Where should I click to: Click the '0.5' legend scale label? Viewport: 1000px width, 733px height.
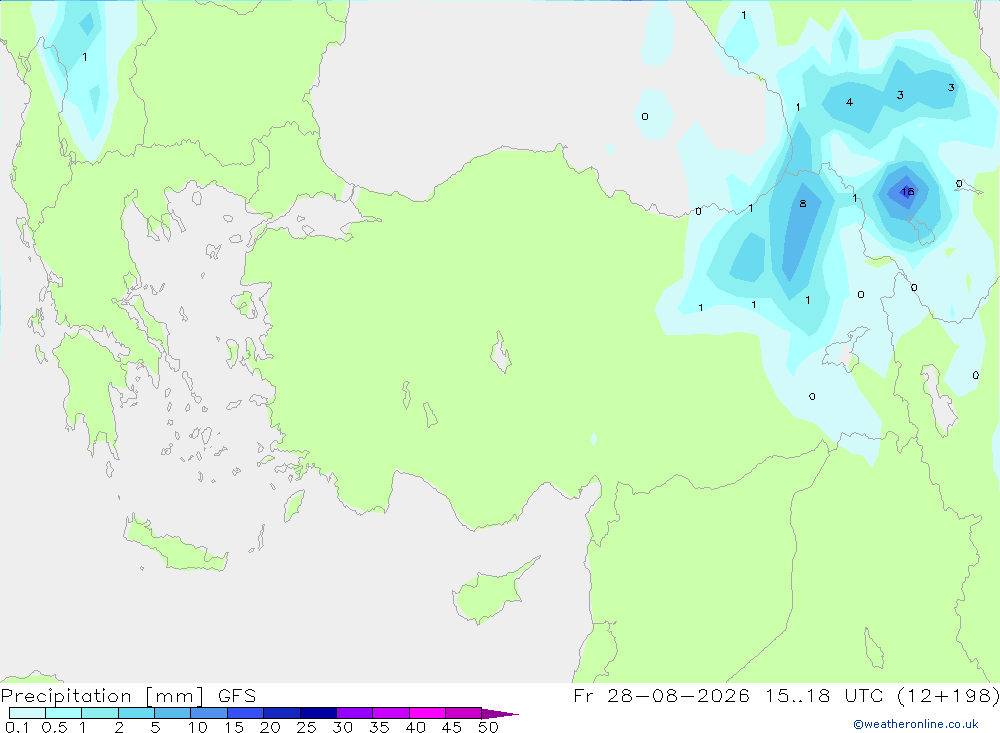pyautogui.click(x=54, y=727)
